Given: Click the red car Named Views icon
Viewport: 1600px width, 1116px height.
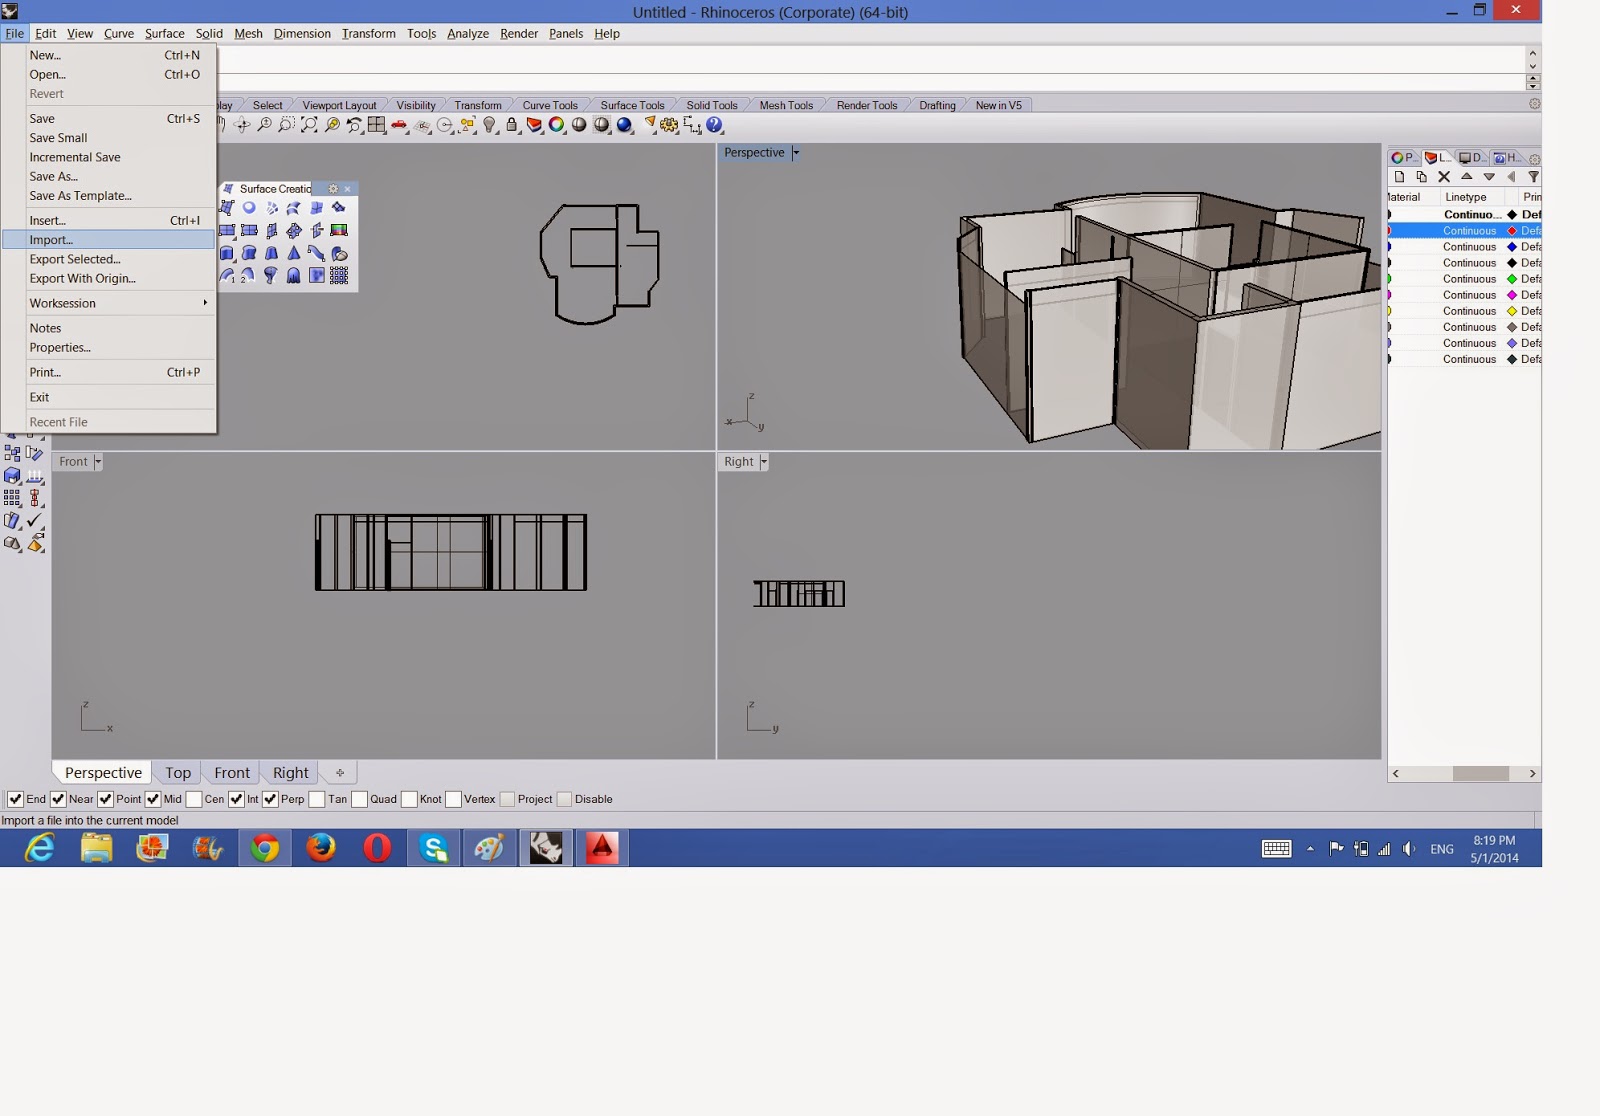Looking at the screenshot, I should click(x=399, y=125).
